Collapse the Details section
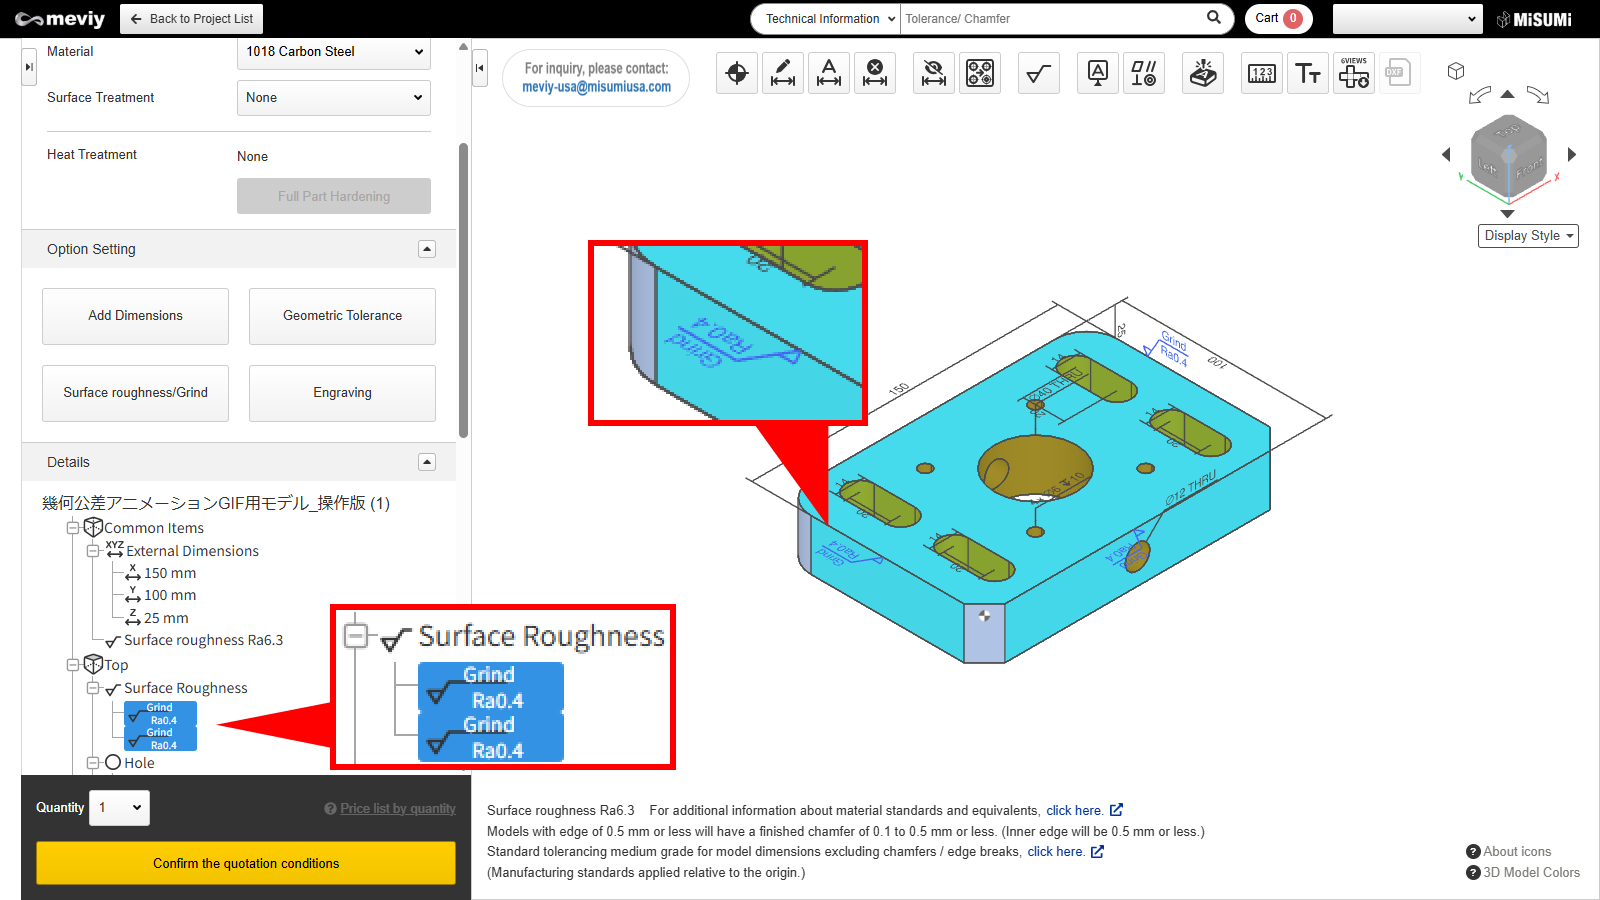 pos(427,462)
